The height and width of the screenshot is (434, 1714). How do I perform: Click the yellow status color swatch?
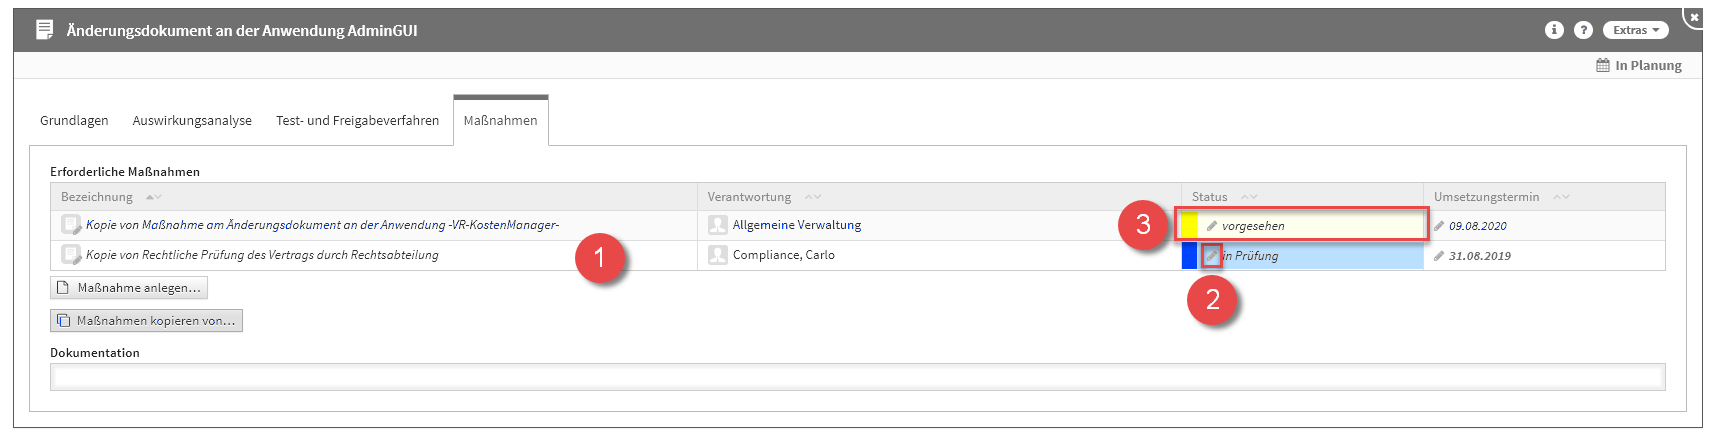1189,226
